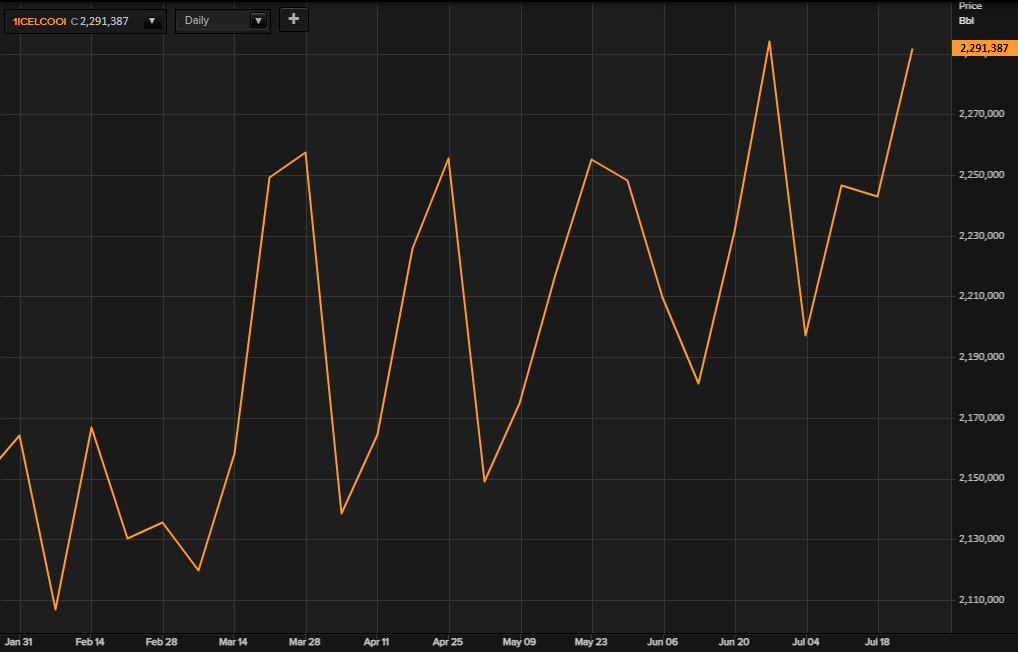Image resolution: width=1018 pixels, height=652 pixels.
Task: Click the Jul 18 date label
Action: pos(877,641)
